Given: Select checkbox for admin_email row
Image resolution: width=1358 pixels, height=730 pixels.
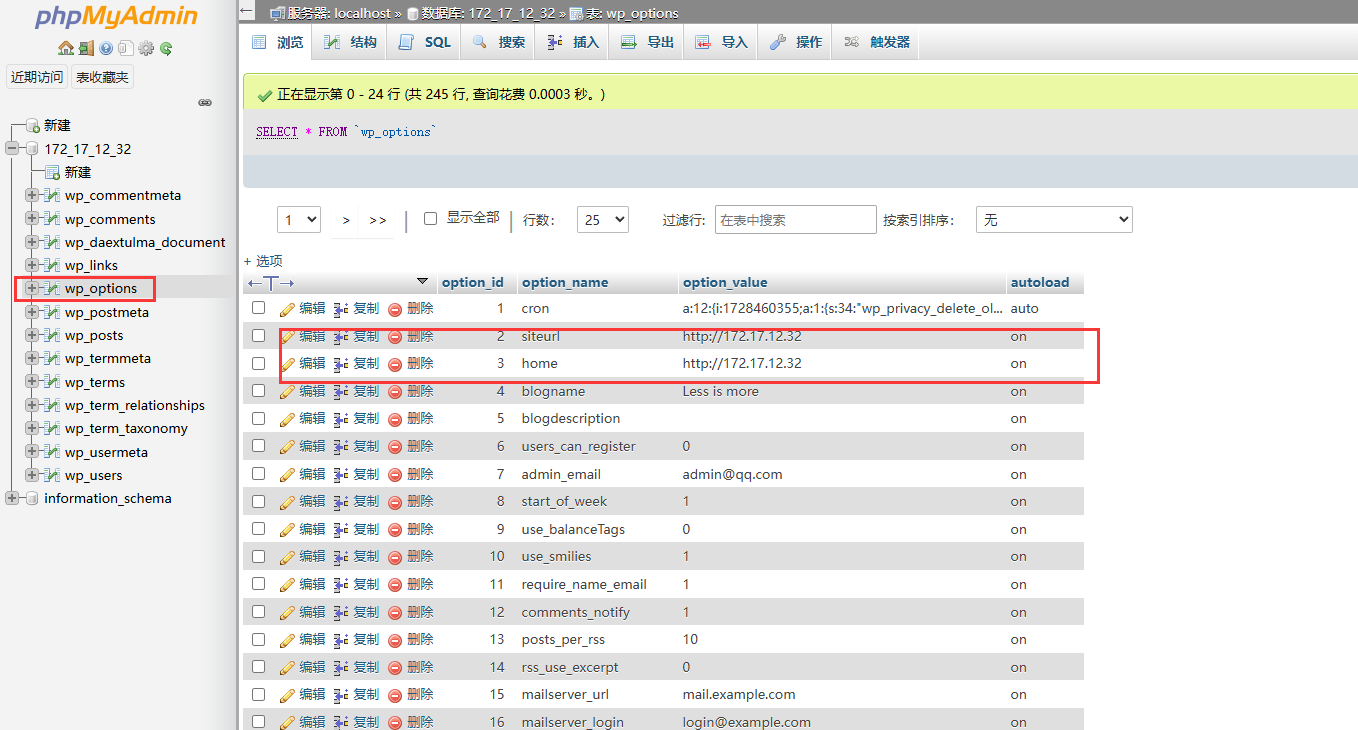Looking at the screenshot, I should click(259, 474).
